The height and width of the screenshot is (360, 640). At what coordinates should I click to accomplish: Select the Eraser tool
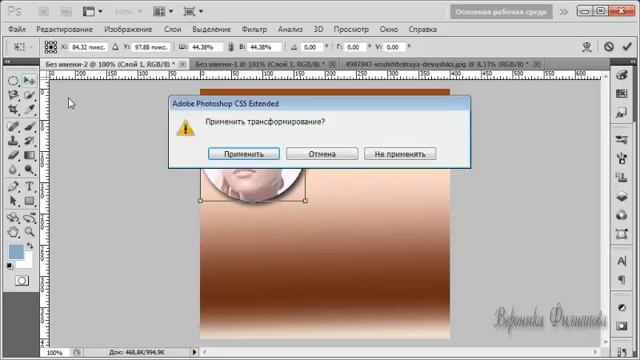tap(13, 156)
